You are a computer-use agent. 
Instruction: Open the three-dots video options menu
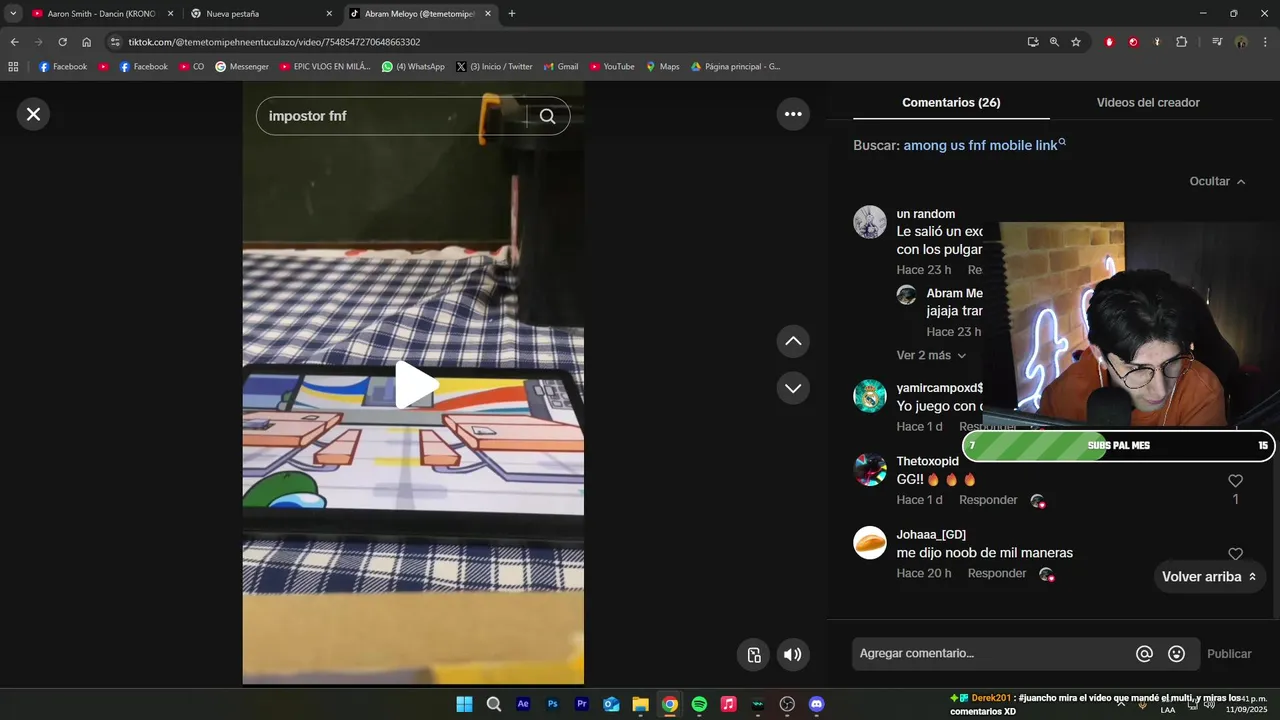click(793, 114)
